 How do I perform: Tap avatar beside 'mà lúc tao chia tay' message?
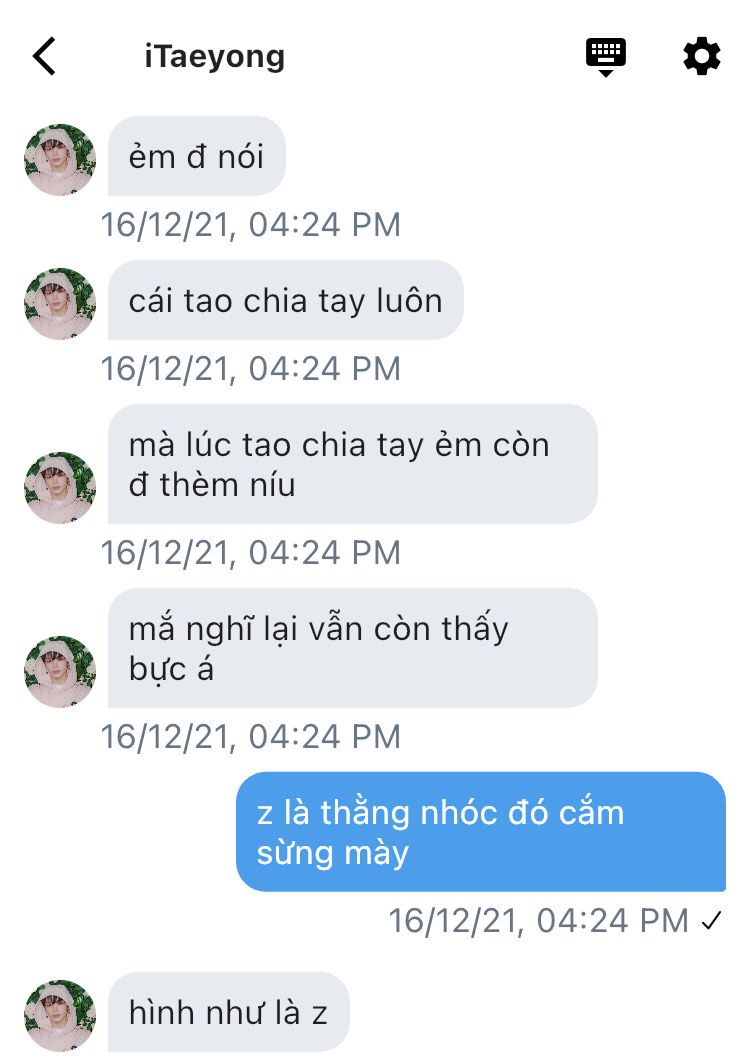[x=60, y=488]
